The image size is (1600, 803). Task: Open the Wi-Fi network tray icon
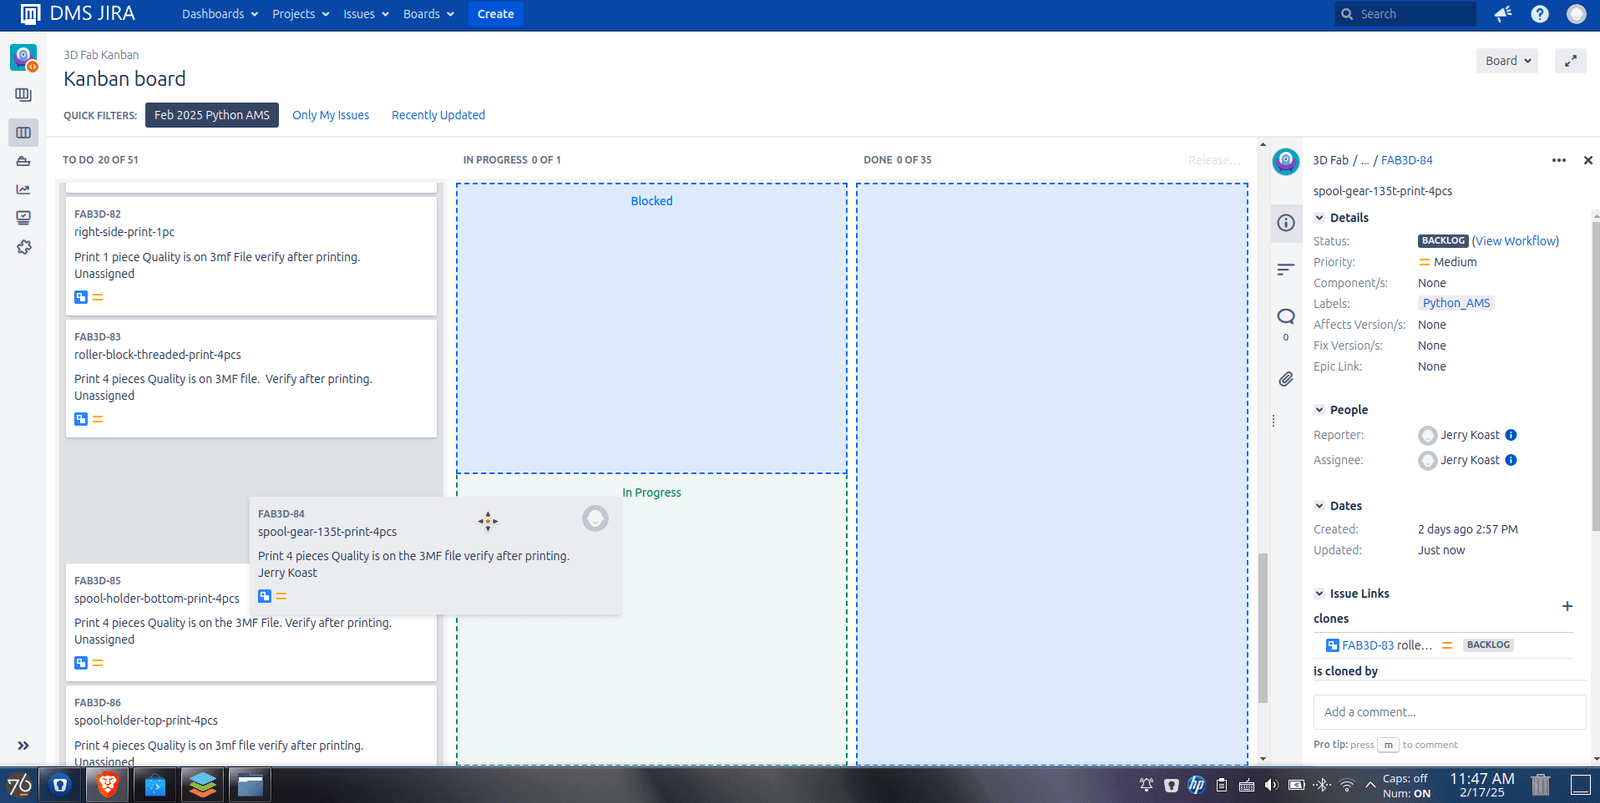click(x=1347, y=785)
